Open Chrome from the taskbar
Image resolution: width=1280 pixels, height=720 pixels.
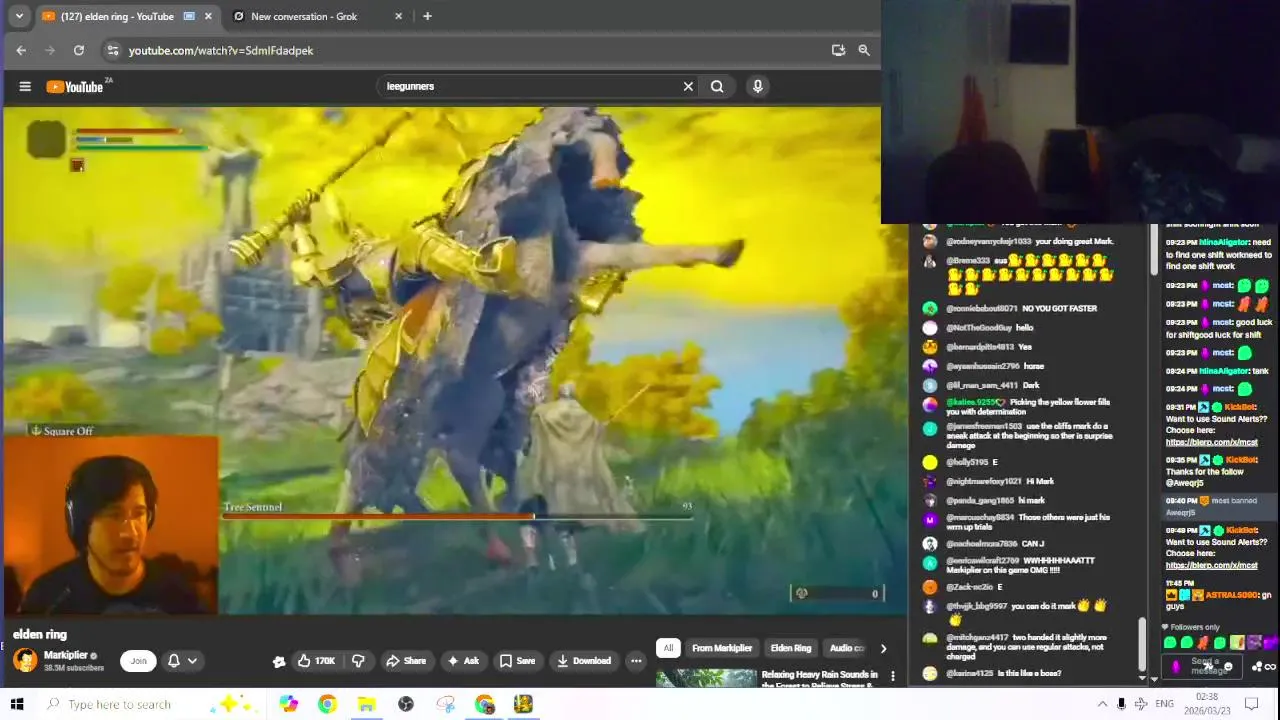[x=327, y=704]
